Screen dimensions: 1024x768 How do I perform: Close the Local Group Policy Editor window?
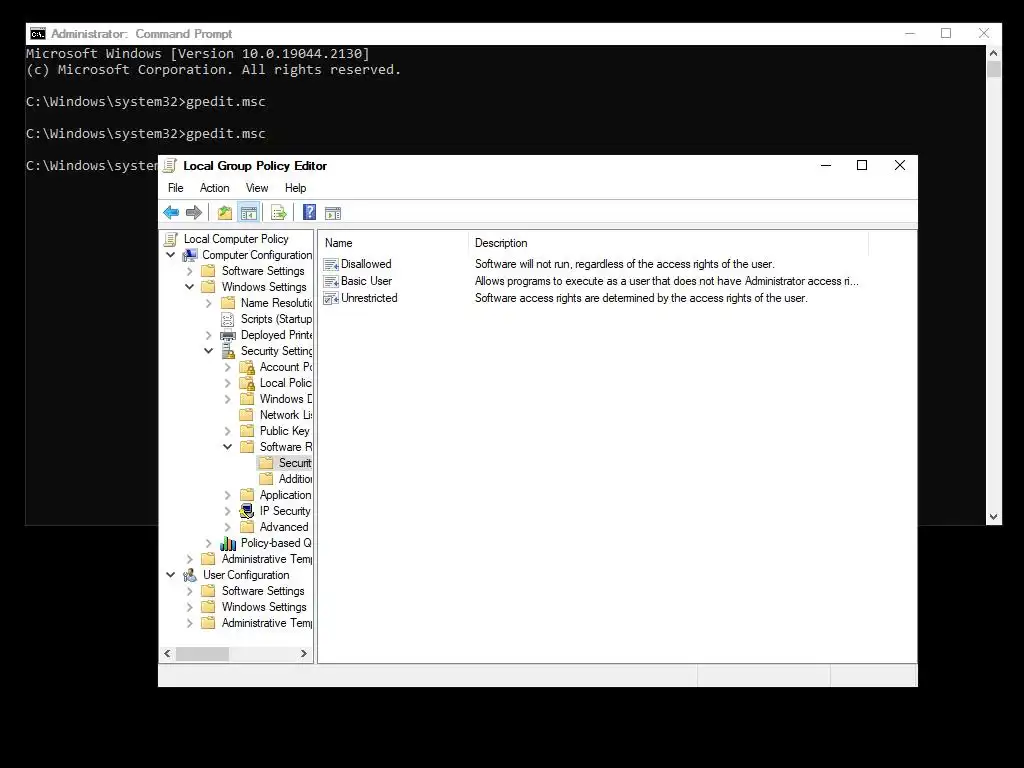[899, 166]
